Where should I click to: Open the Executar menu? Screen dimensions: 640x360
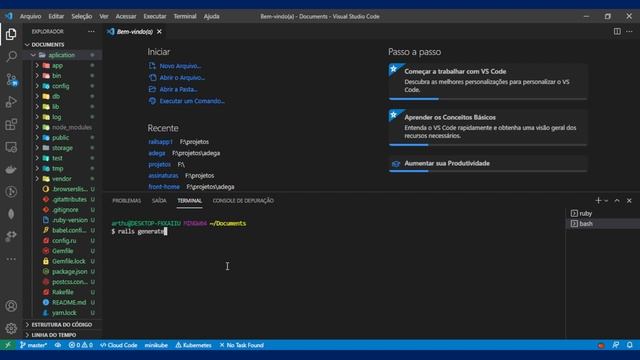(155, 16)
